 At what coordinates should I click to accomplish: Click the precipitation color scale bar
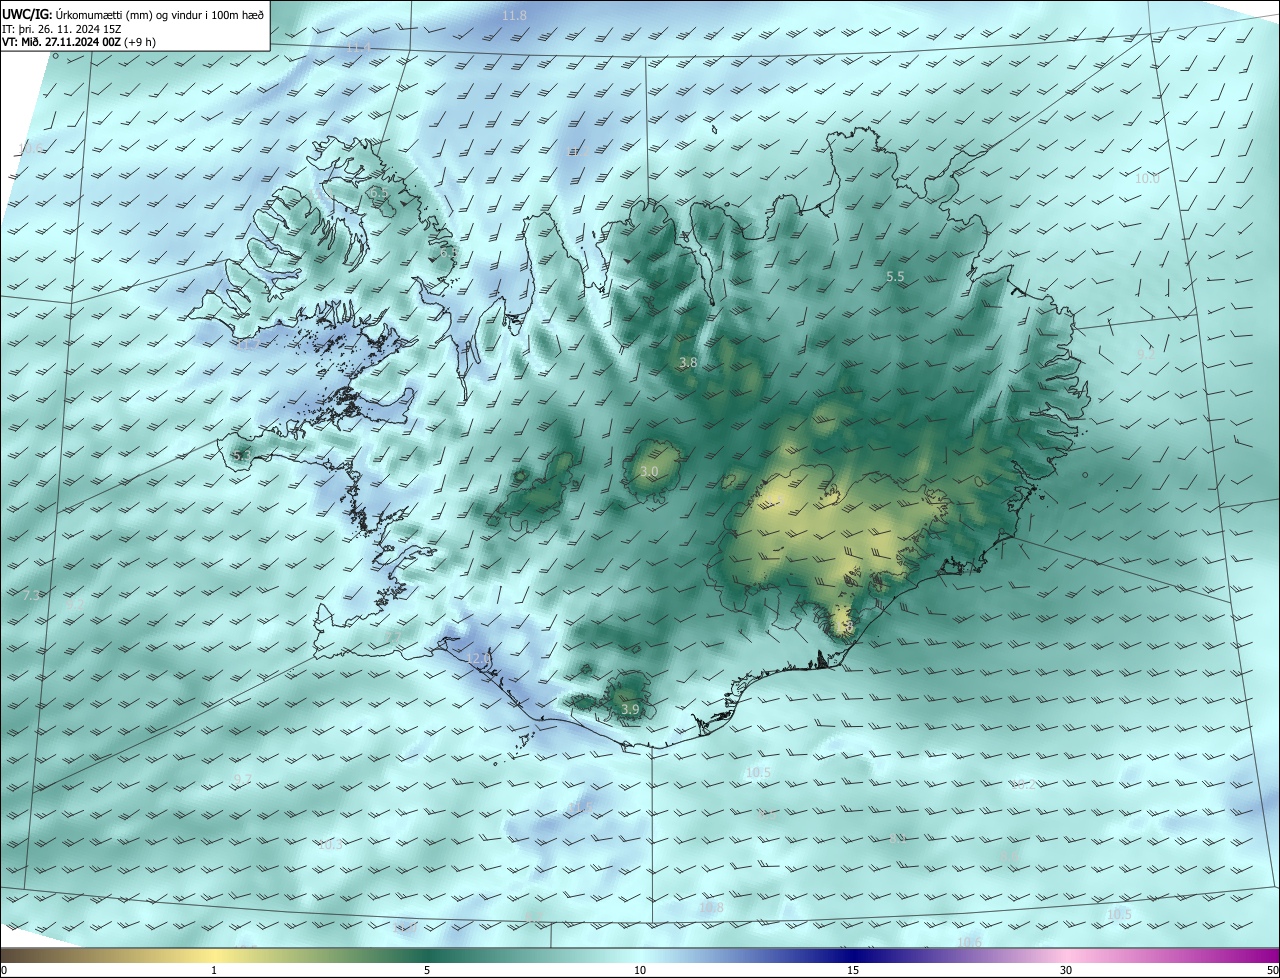coord(640,955)
